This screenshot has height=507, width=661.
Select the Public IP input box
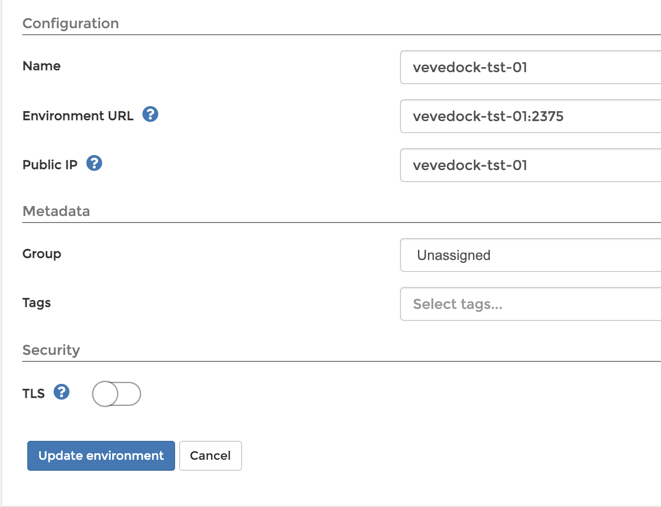click(x=530, y=165)
